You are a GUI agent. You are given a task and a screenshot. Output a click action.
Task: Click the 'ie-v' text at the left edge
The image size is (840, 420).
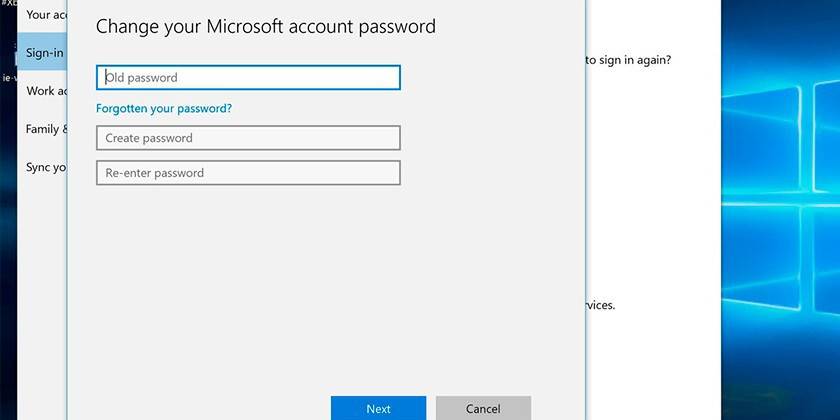[7, 75]
